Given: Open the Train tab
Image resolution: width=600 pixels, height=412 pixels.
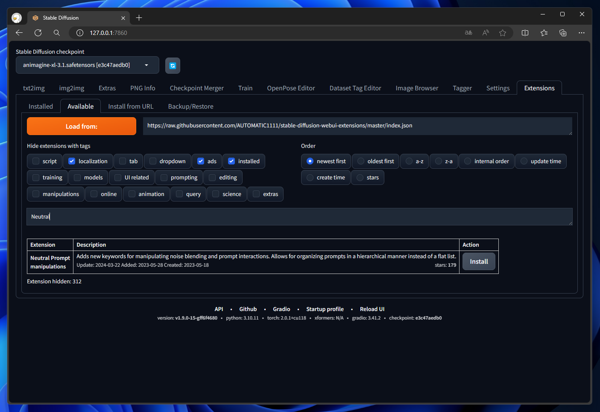Looking at the screenshot, I should tap(245, 88).
